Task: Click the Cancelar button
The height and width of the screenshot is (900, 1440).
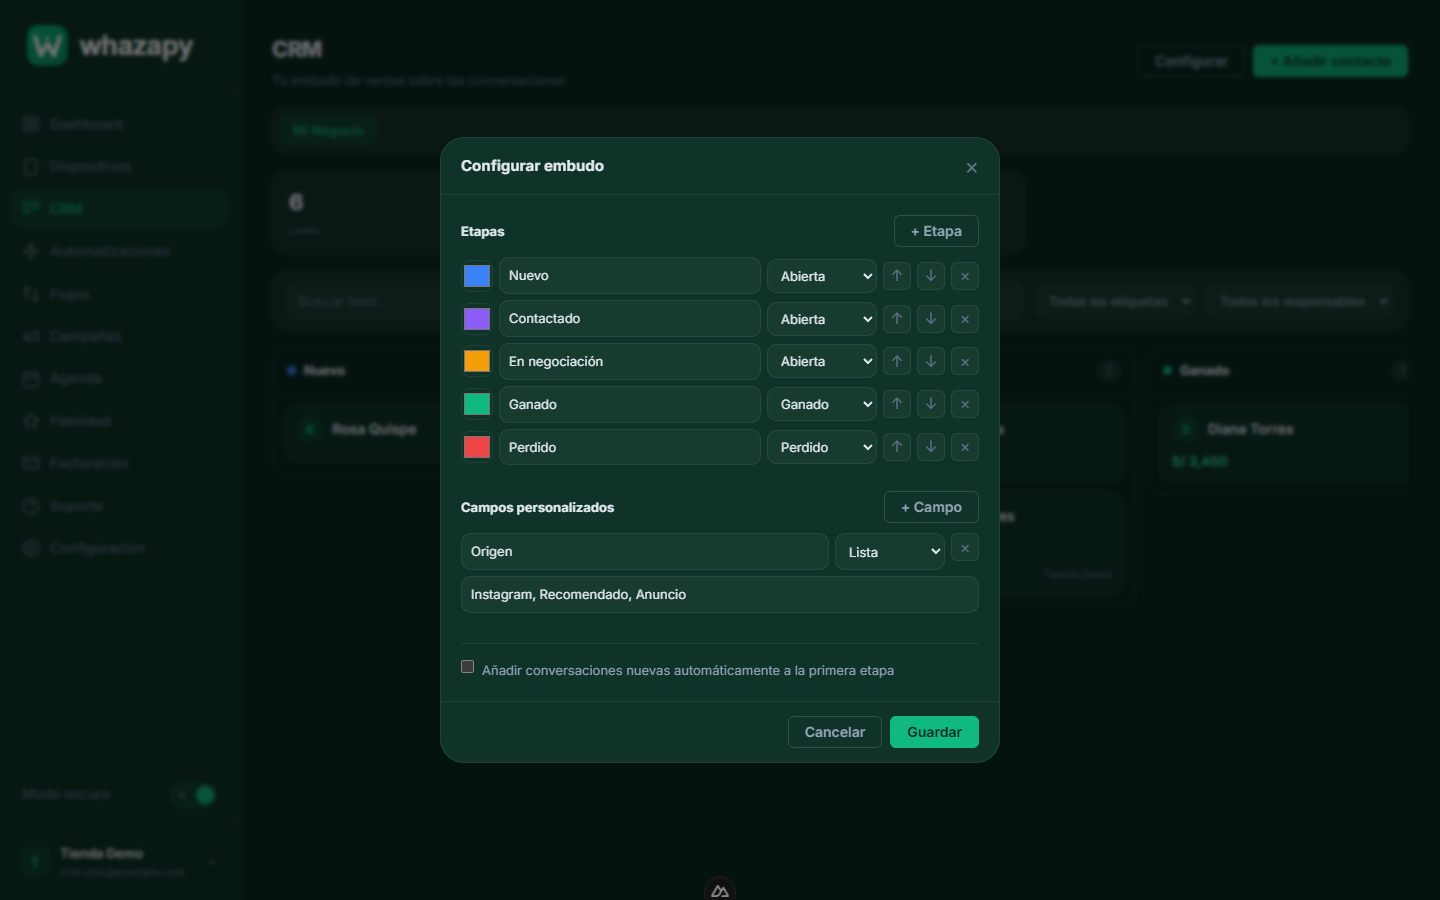Action: [x=835, y=732]
